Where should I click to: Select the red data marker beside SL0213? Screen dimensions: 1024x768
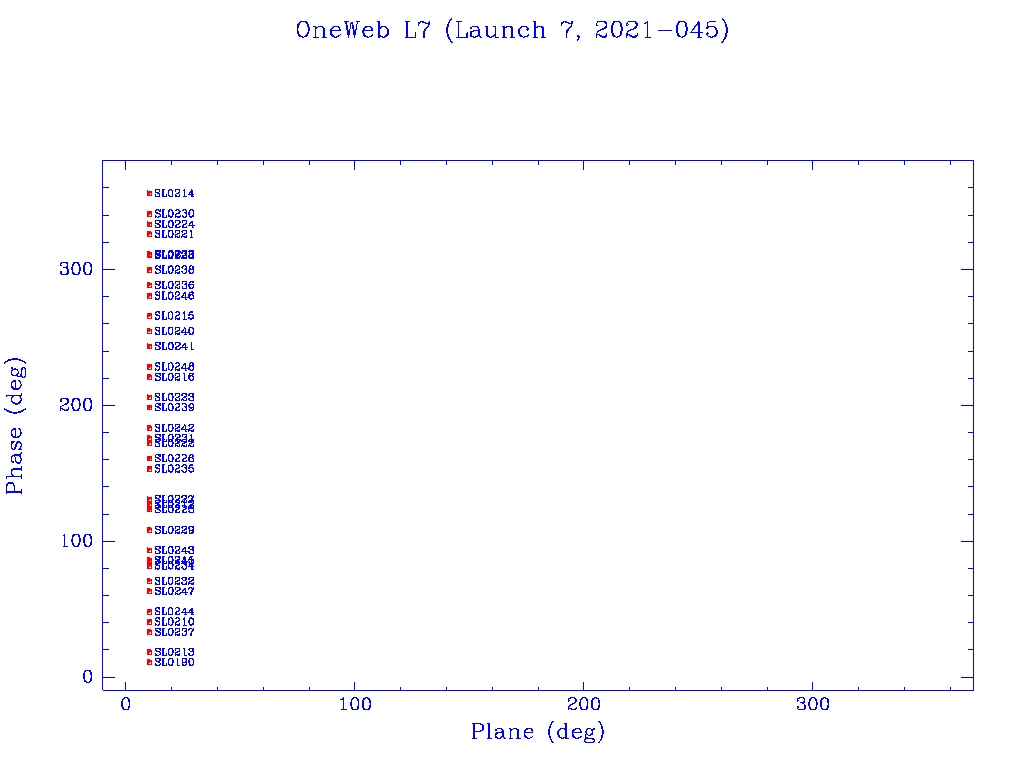coord(150,652)
